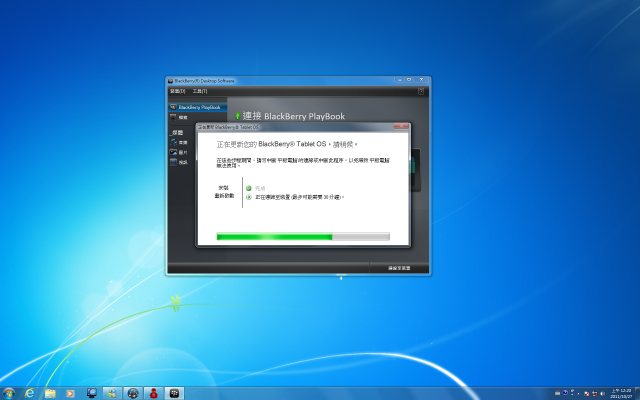Screen dimensions: 640x400
Task: Open the videos section with film icon
Action: (x=179, y=162)
